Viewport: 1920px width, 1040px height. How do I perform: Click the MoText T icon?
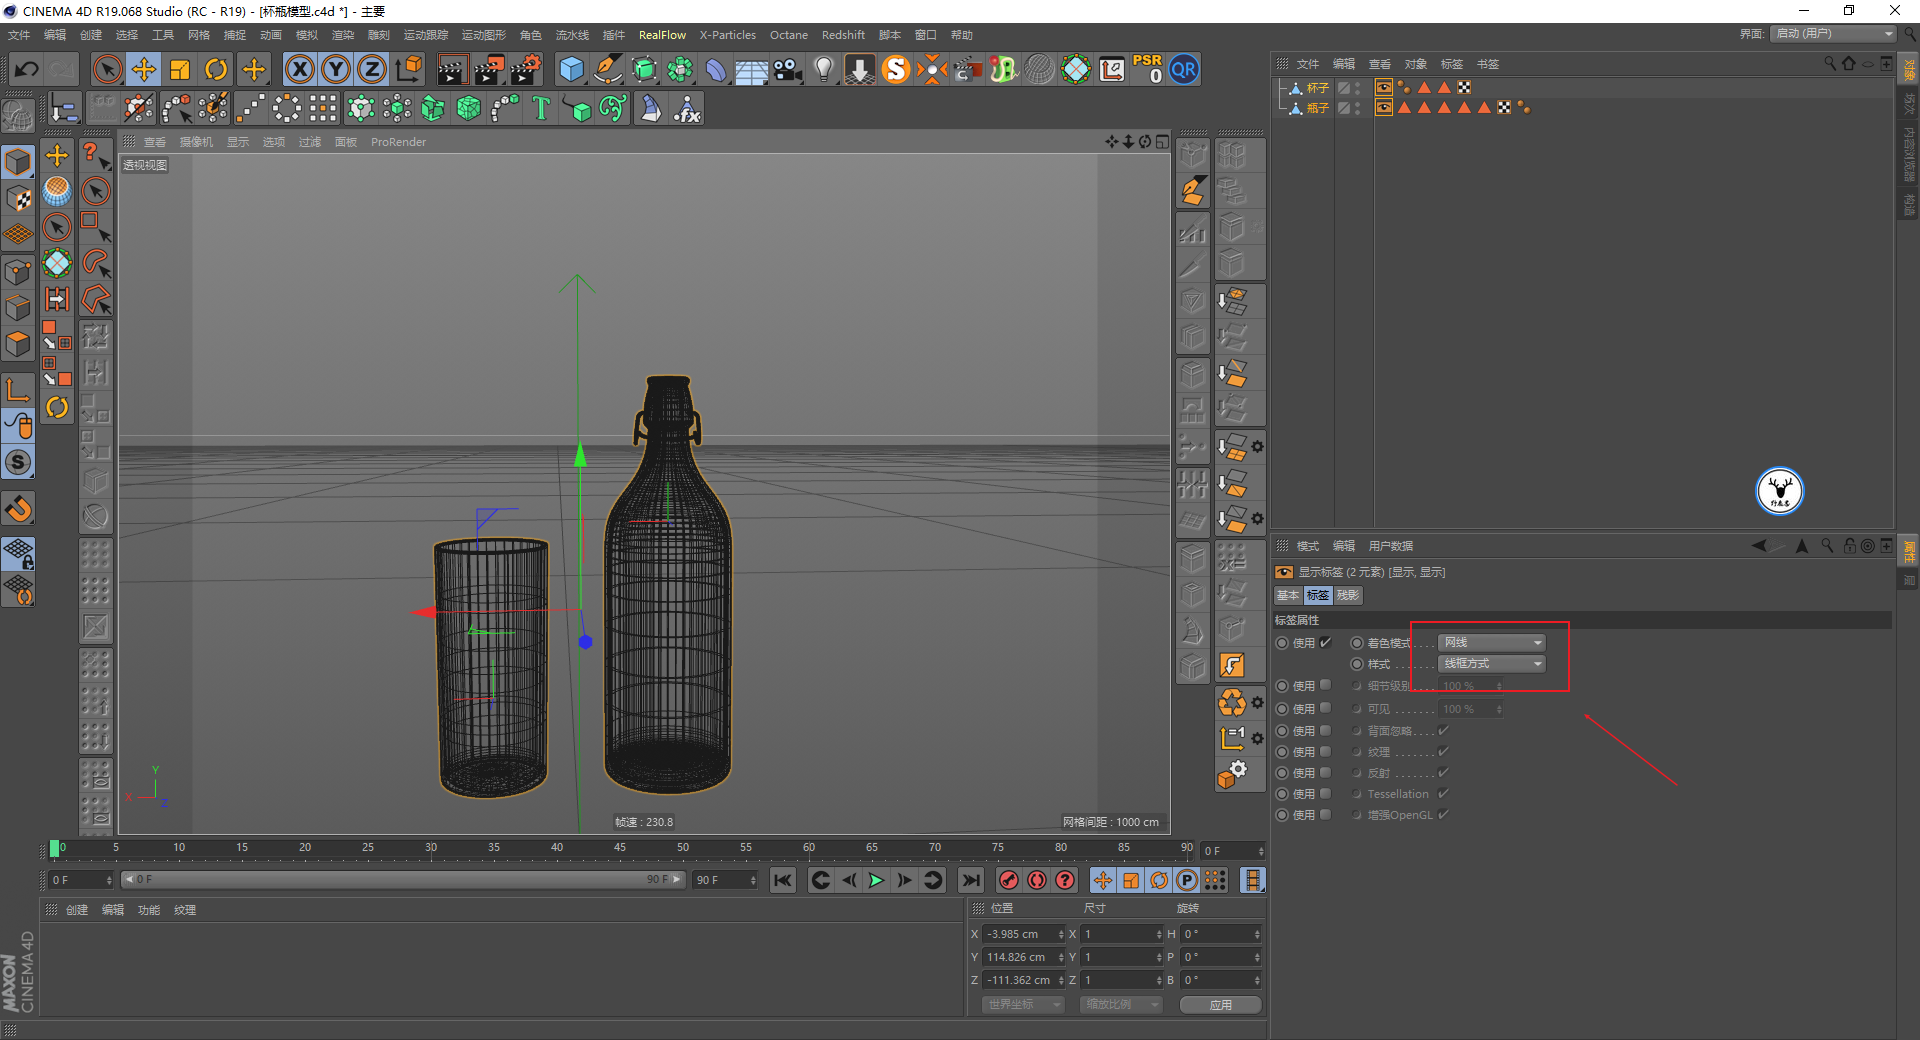[x=541, y=108]
